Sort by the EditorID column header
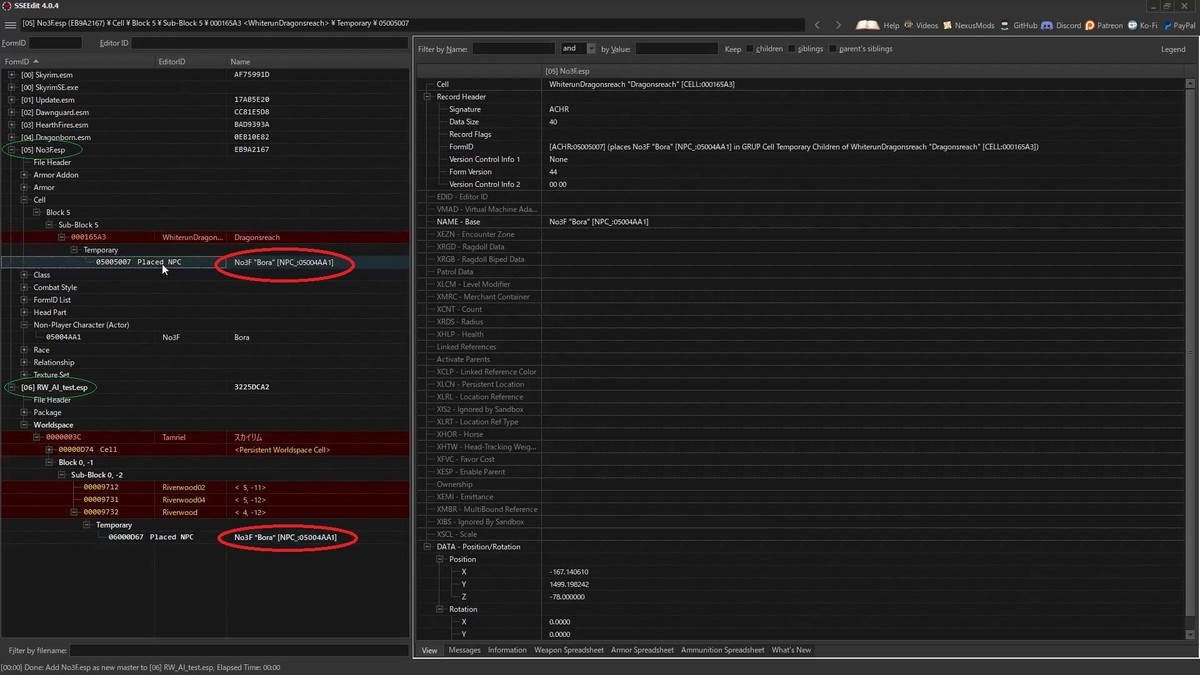The width and height of the screenshot is (1200, 675). (190, 62)
